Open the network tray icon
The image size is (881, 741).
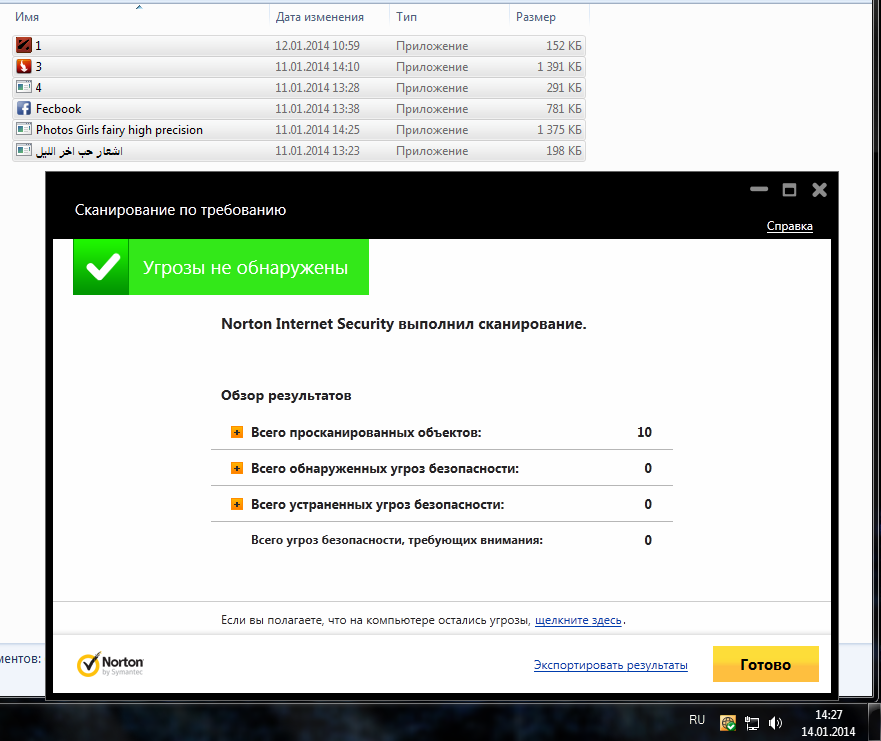(x=752, y=723)
